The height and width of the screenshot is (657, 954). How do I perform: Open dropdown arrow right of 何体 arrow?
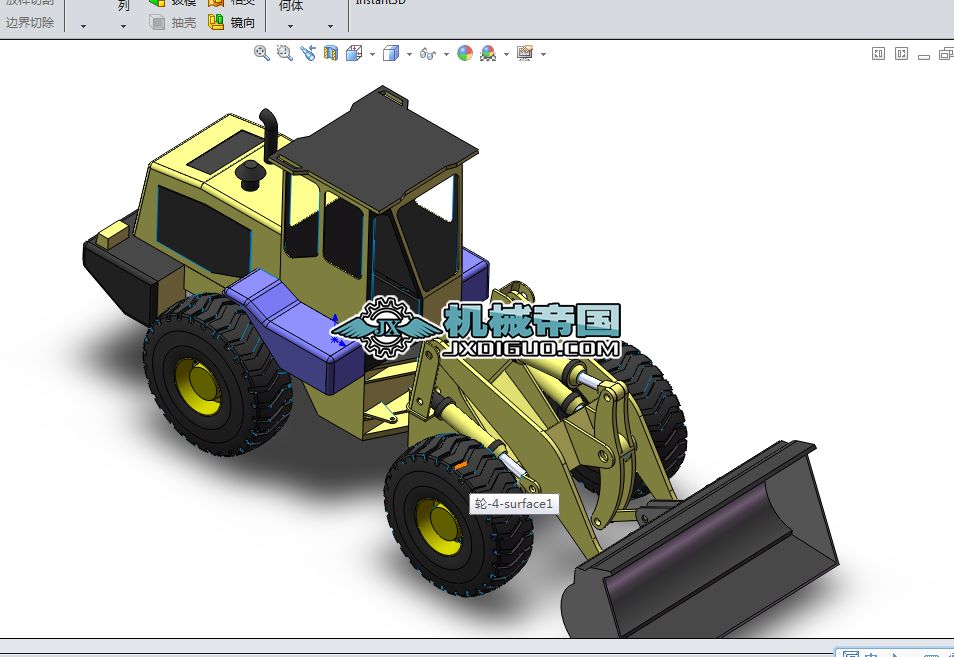(330, 26)
